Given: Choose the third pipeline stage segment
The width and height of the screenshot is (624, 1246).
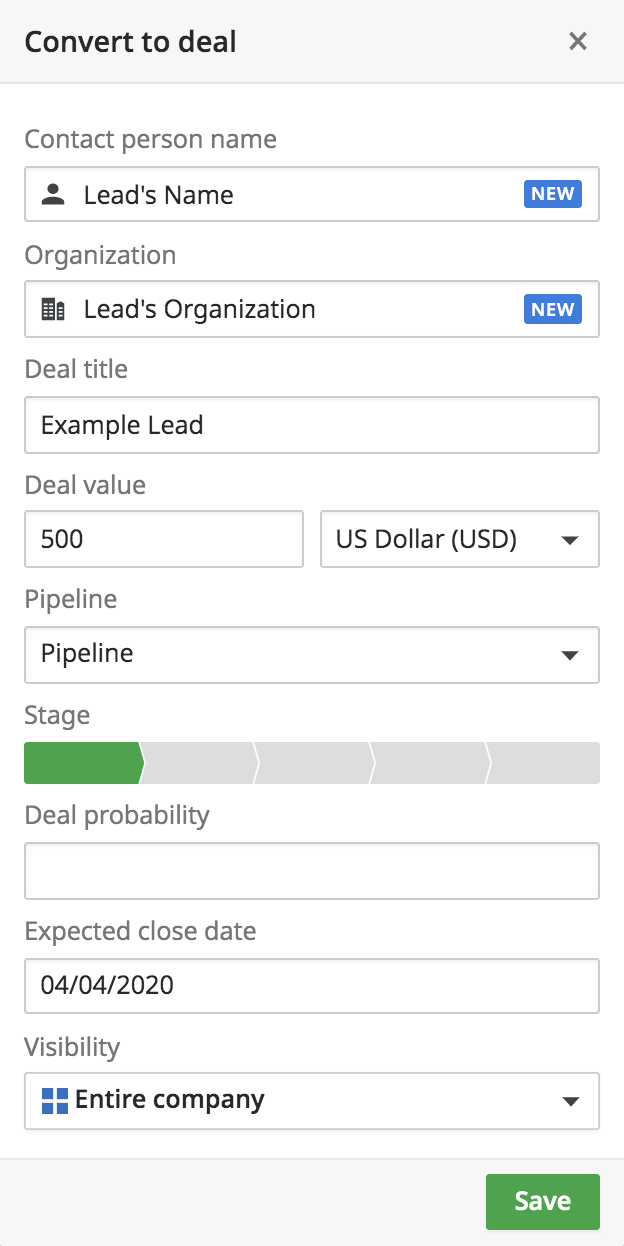Looking at the screenshot, I should click(x=314, y=763).
